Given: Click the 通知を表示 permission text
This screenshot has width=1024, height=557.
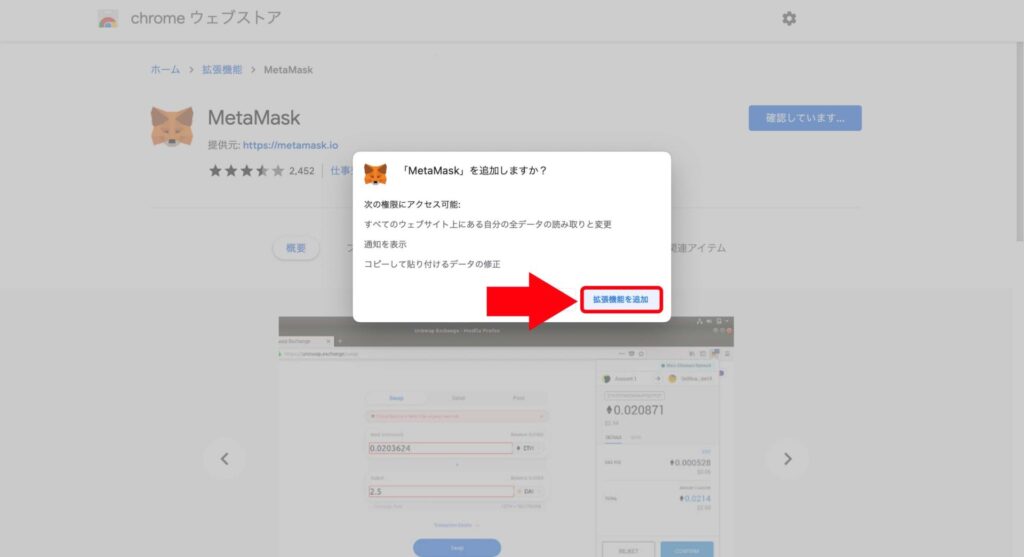Looking at the screenshot, I should [x=385, y=244].
